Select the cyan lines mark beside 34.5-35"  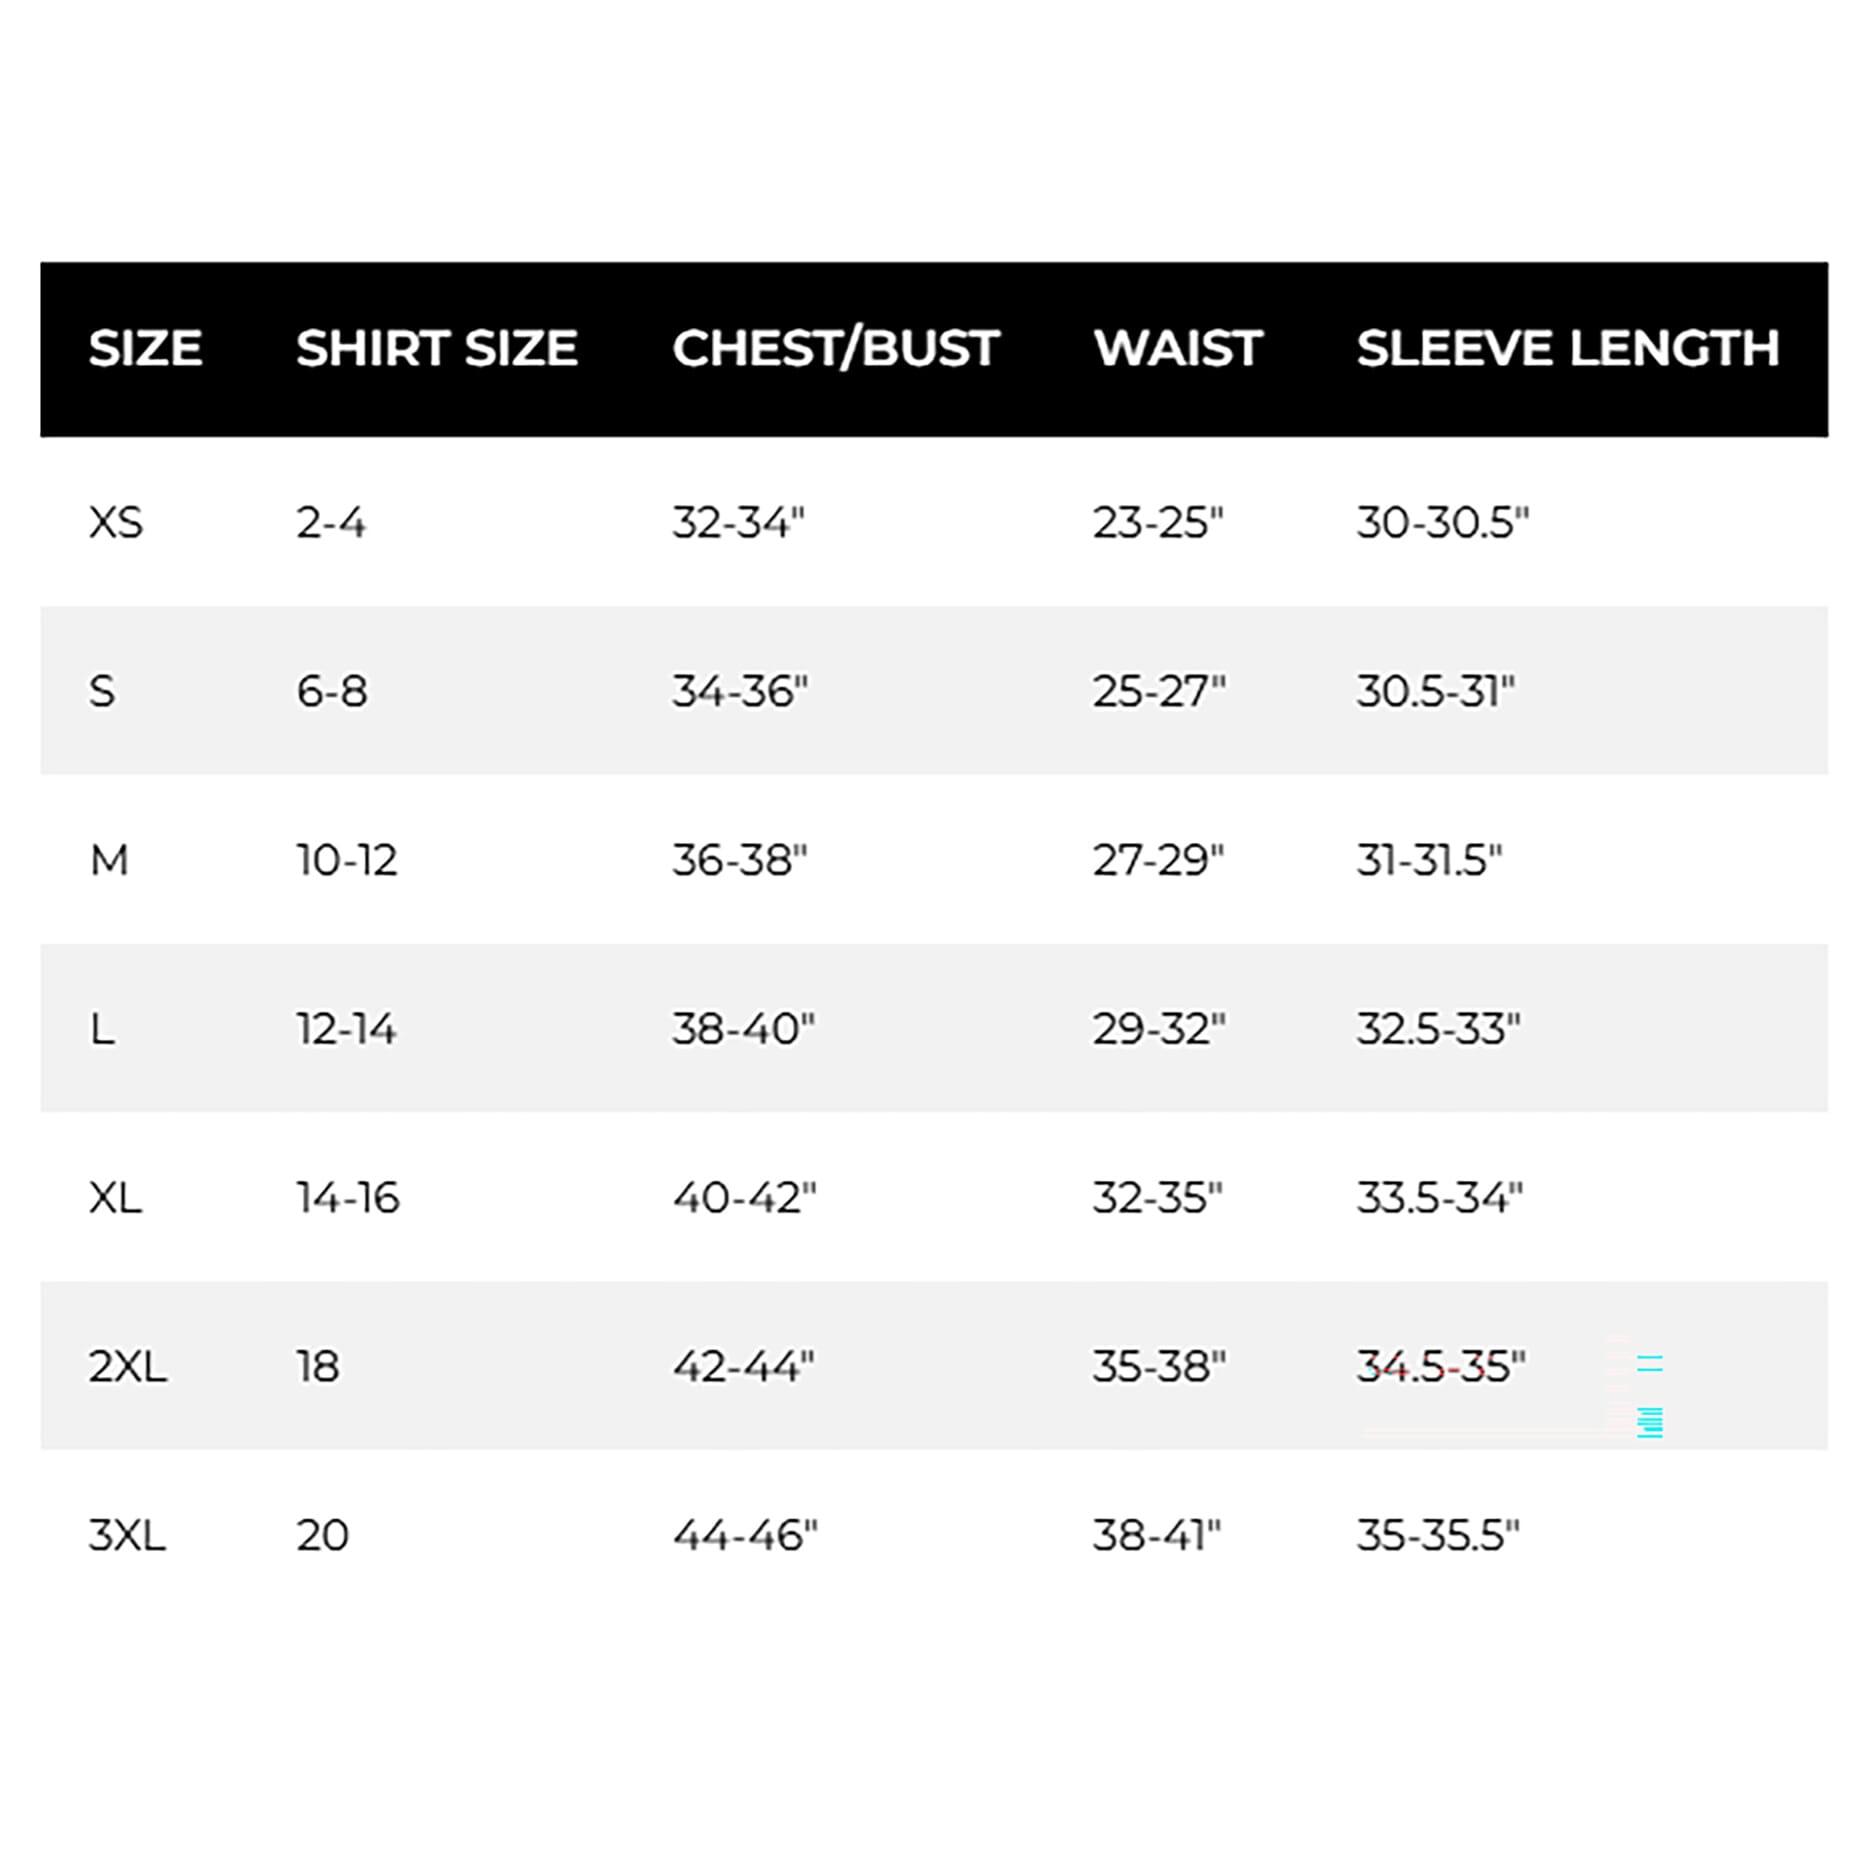(1650, 1397)
